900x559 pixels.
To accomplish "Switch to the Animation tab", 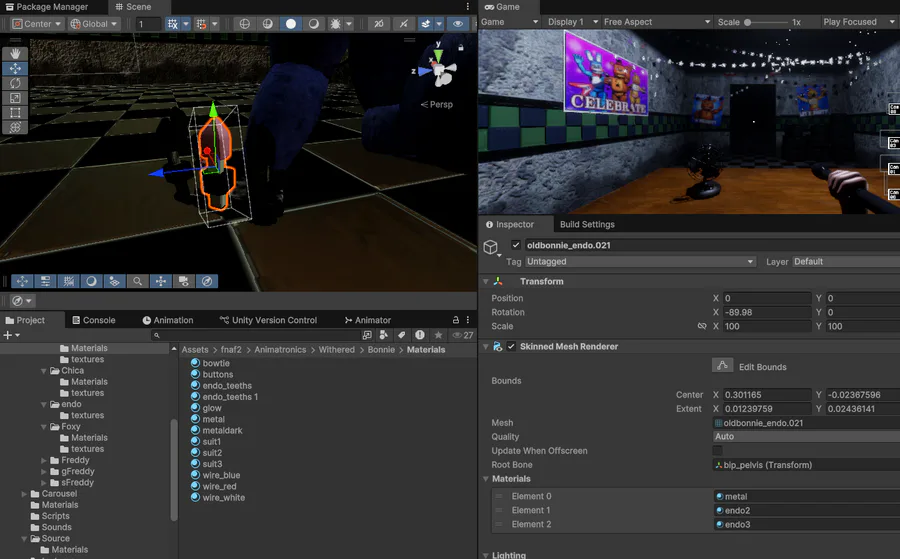I will (168, 320).
